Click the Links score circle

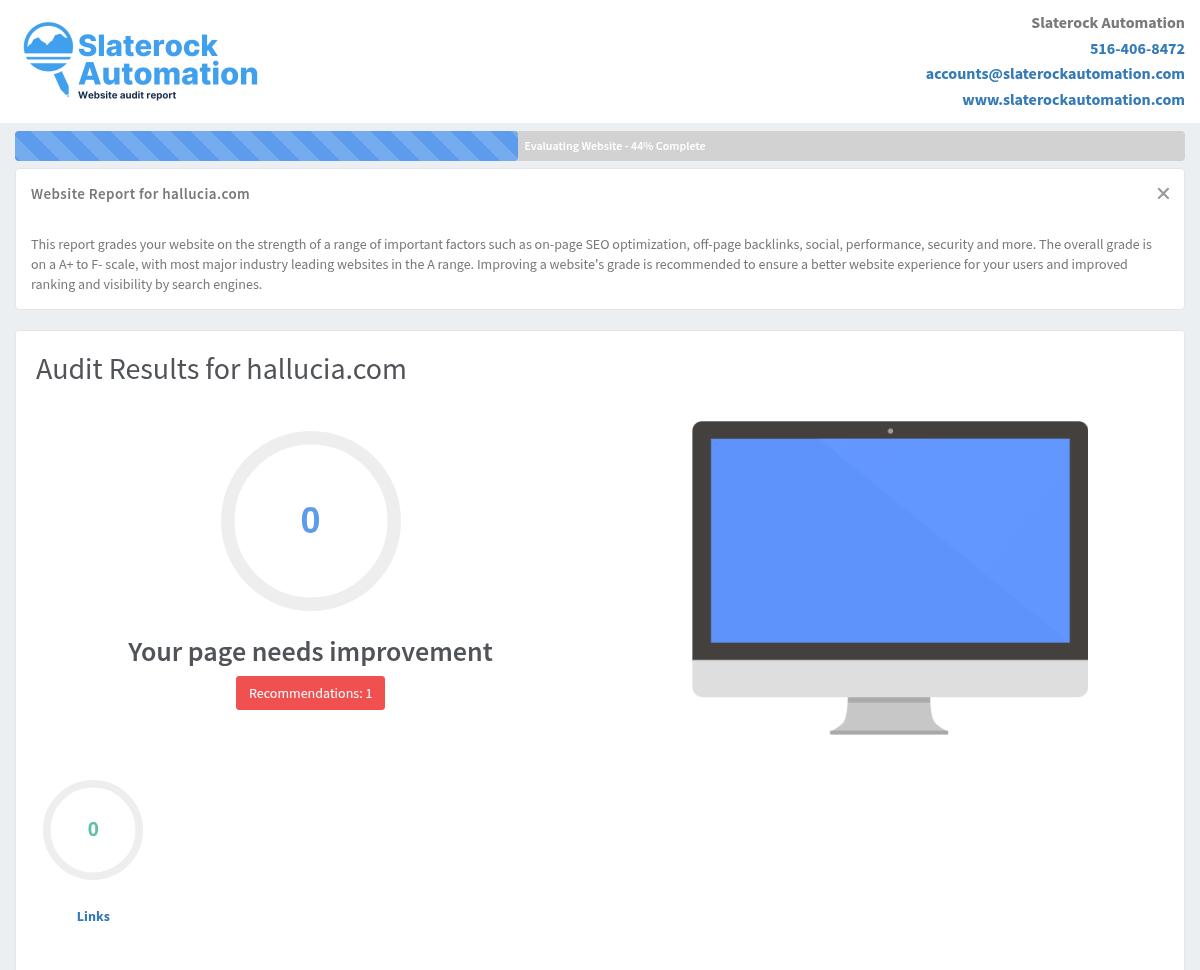93,830
